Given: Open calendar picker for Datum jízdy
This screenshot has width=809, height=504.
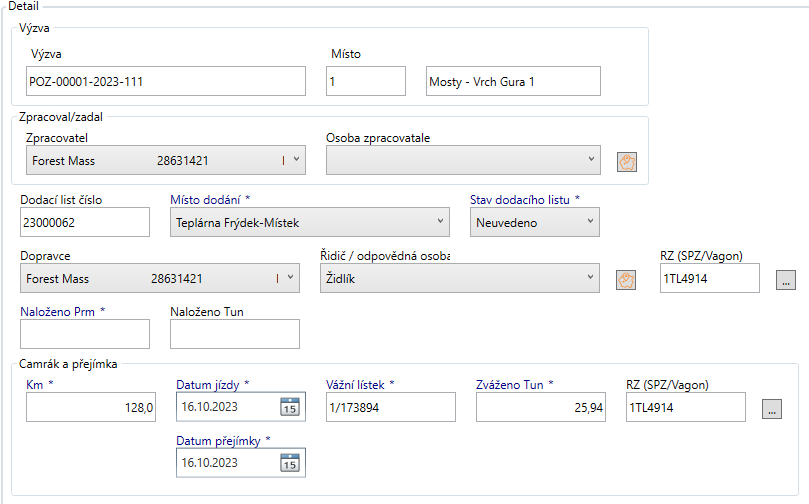Looking at the screenshot, I should coord(289,407).
